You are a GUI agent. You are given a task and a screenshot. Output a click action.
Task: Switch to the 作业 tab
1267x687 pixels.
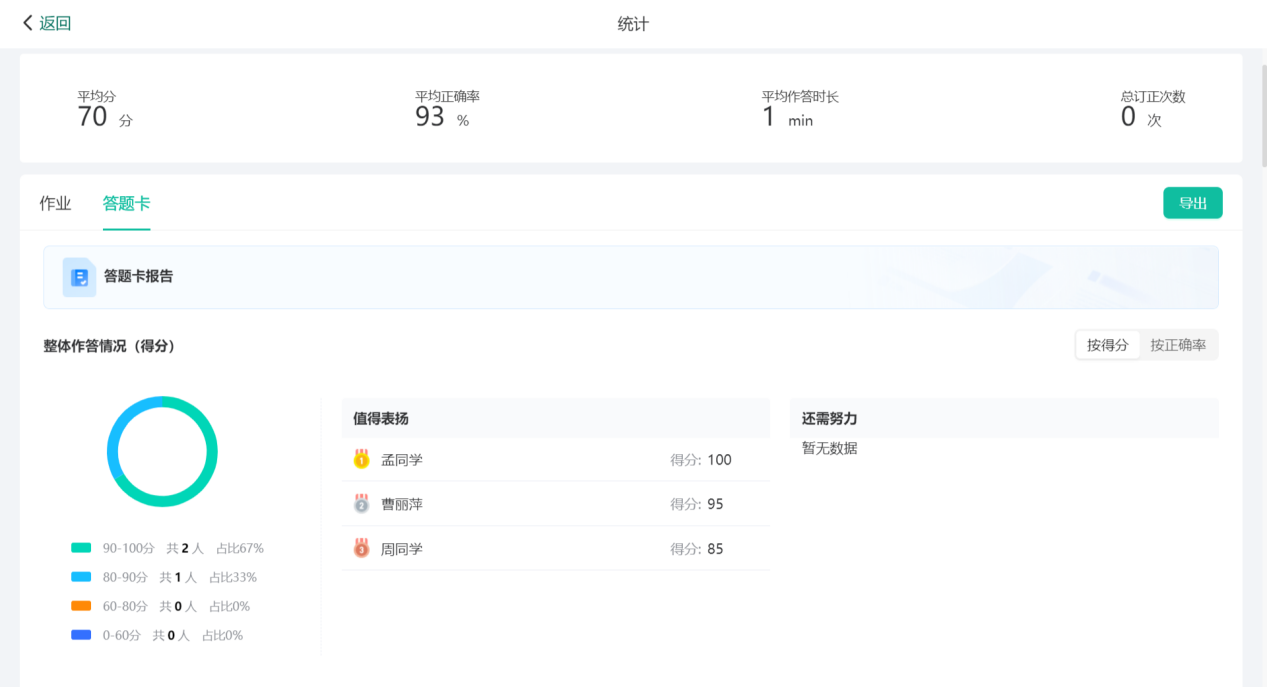coord(55,203)
